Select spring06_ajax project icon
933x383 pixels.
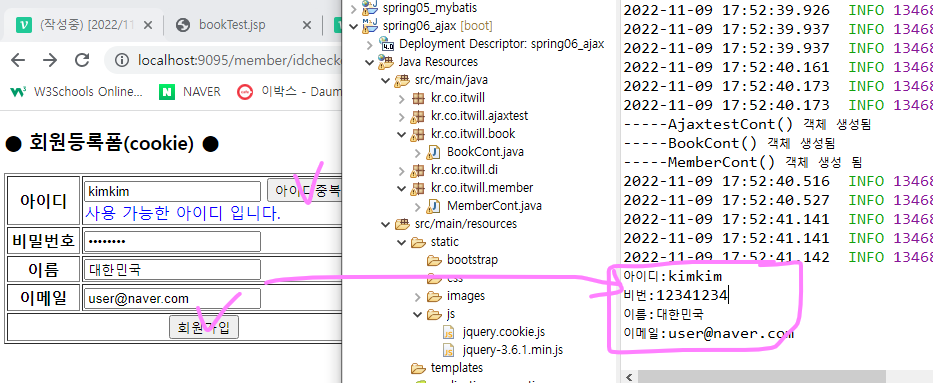[x=370, y=26]
